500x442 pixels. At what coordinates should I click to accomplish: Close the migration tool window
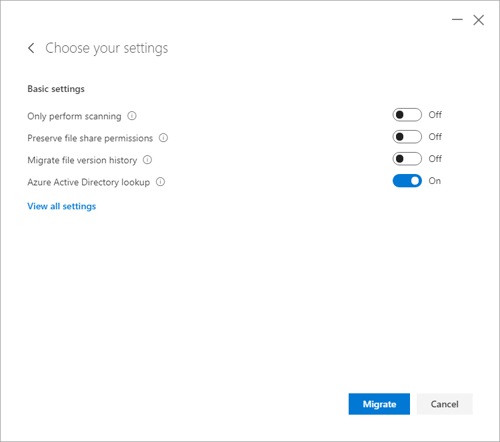[479, 20]
